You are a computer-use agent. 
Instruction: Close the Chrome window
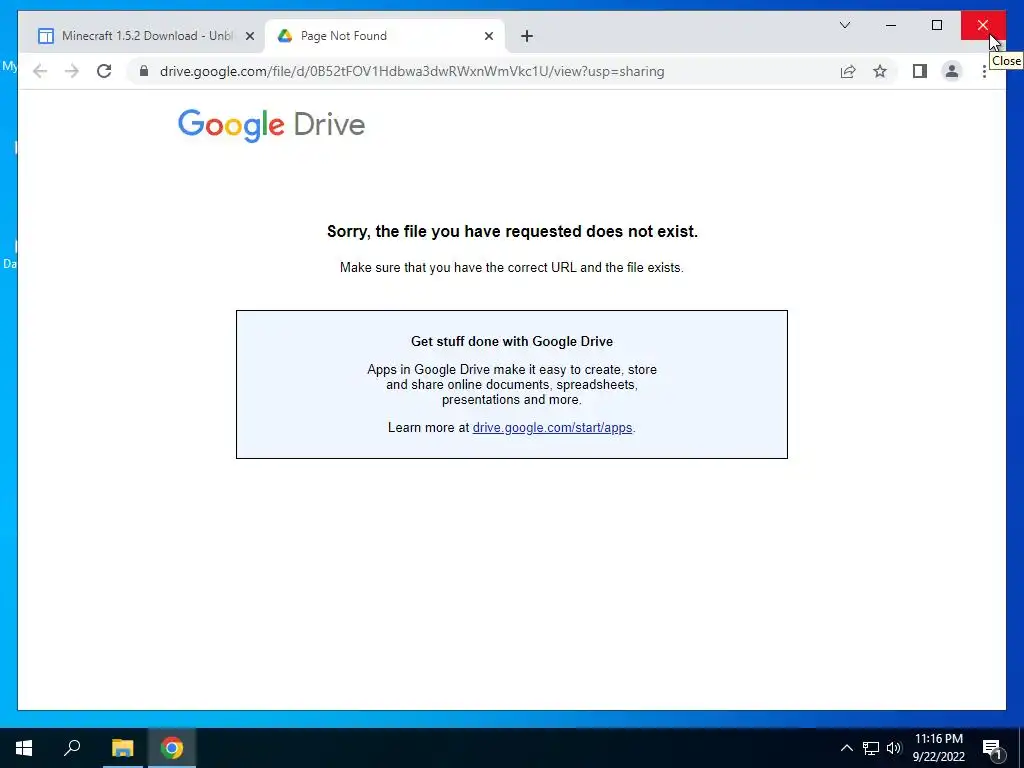983,25
